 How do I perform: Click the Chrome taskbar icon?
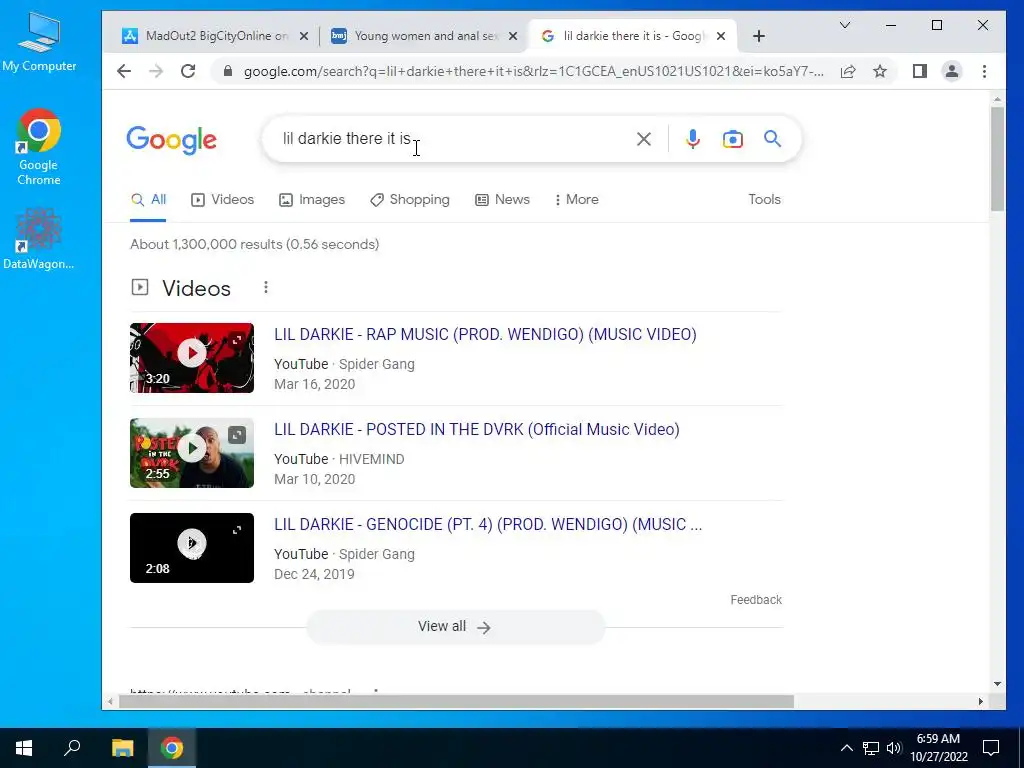[172, 748]
